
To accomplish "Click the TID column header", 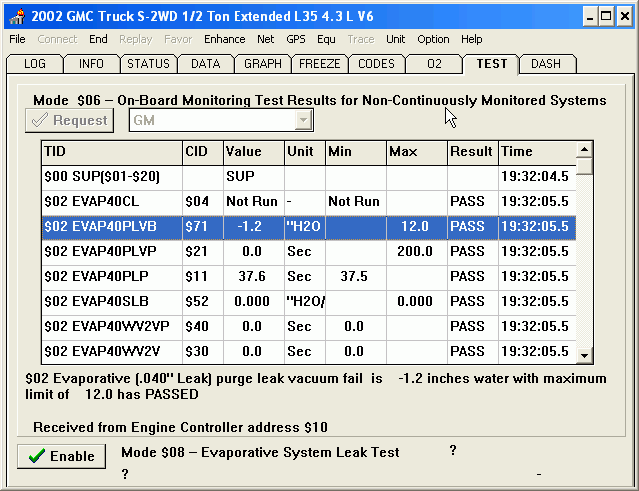I will click(110, 151).
